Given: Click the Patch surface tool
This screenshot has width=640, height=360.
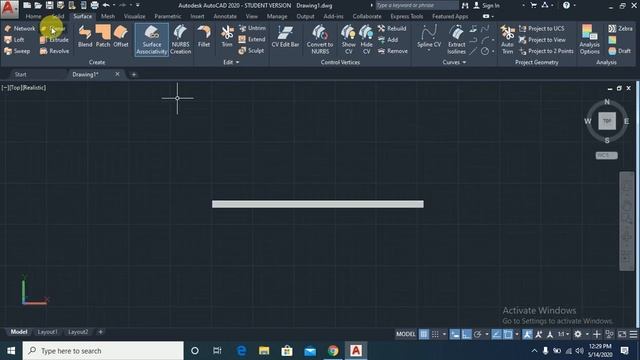Looking at the screenshot, I should 103,36.
